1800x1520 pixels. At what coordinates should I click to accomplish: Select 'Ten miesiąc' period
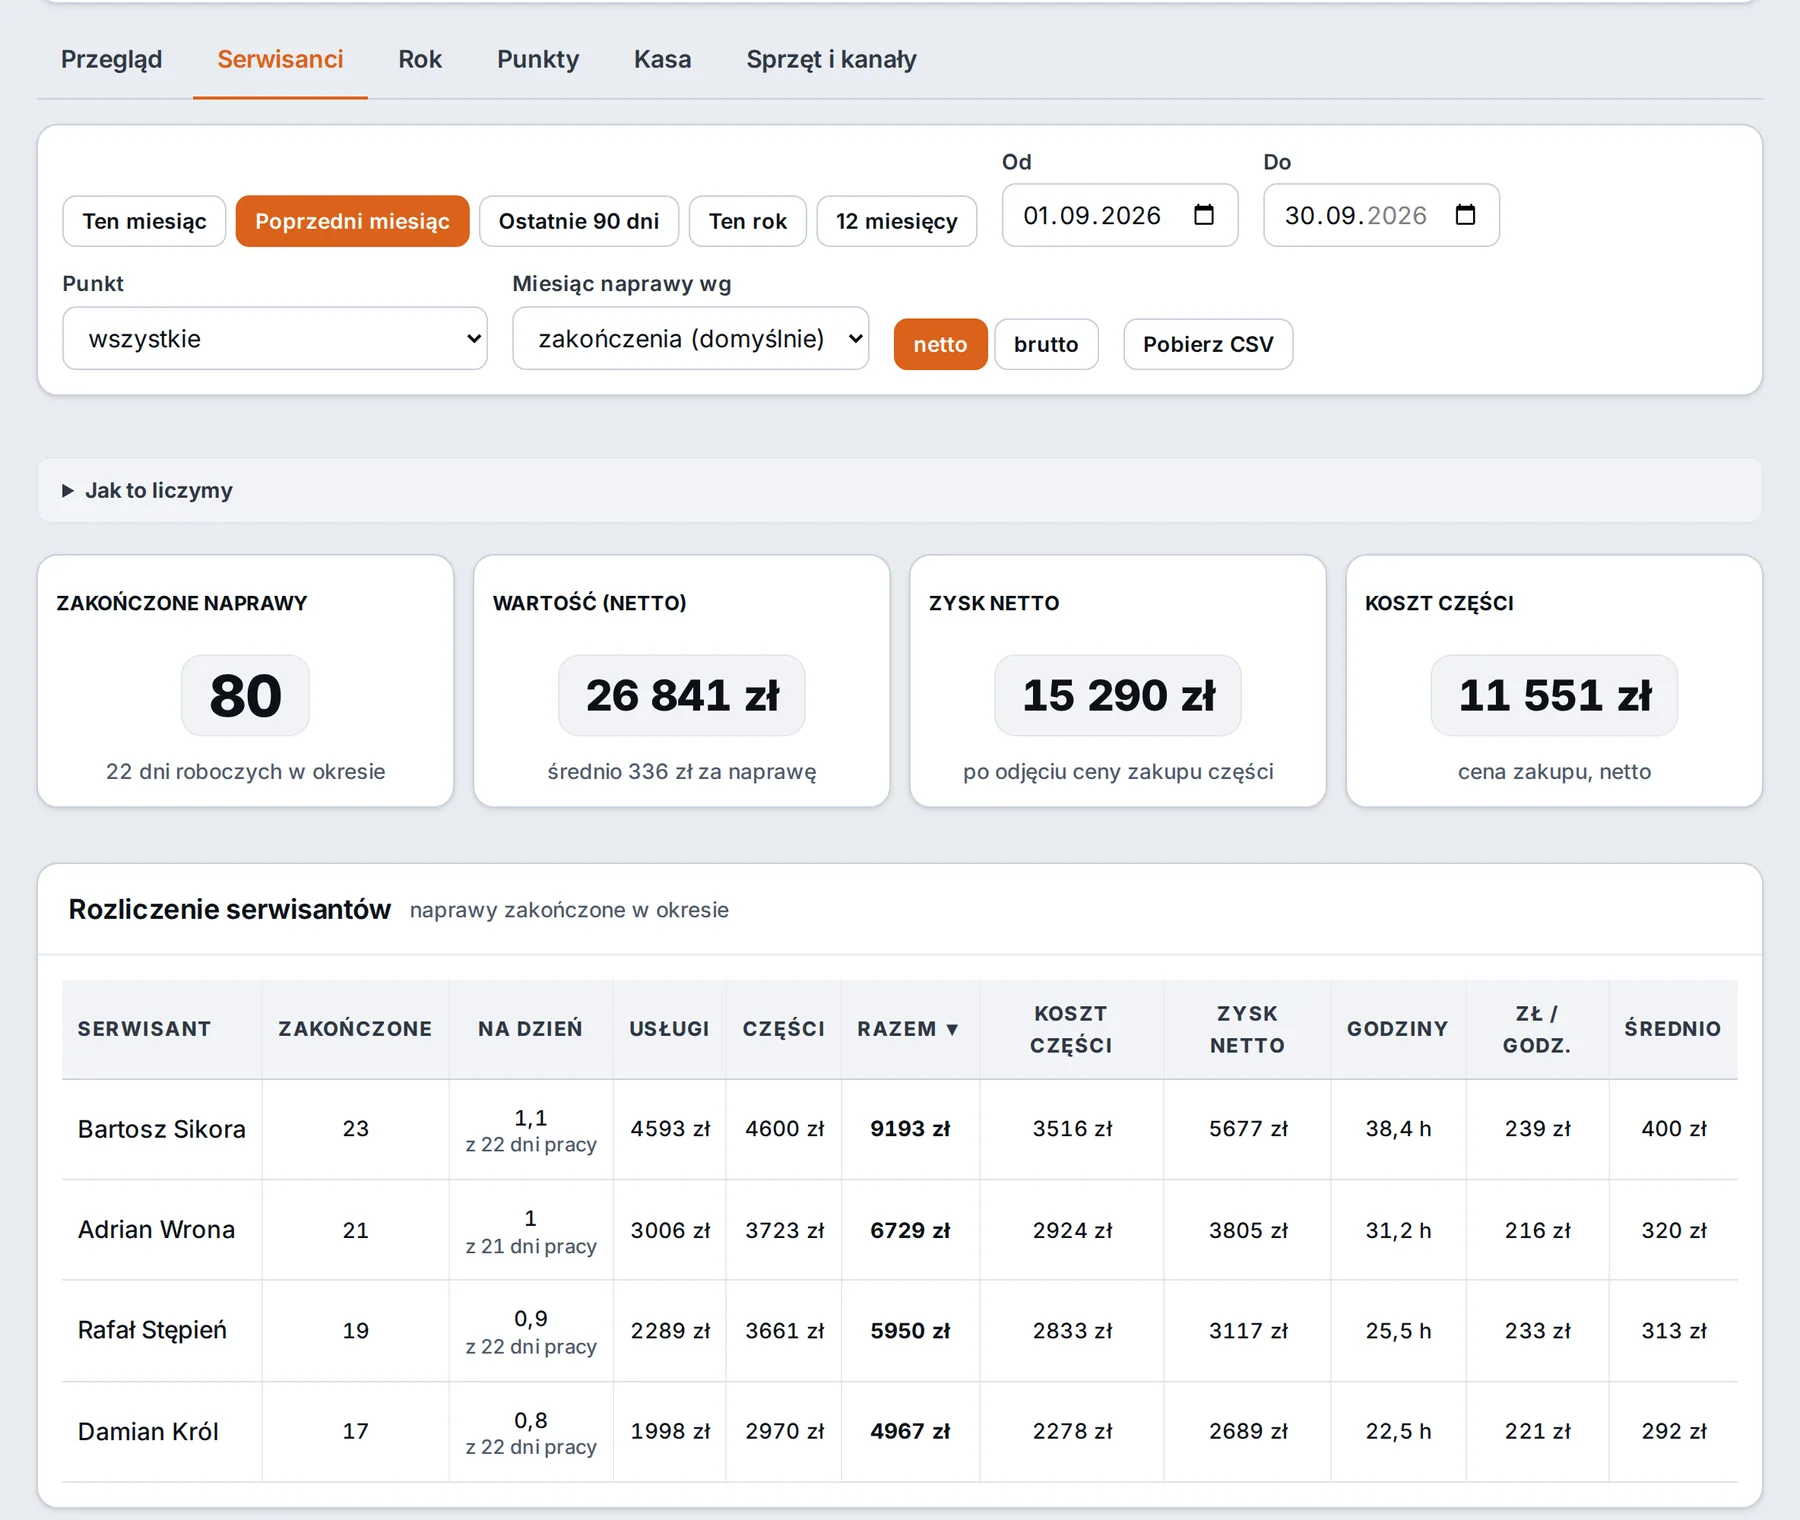pos(144,221)
